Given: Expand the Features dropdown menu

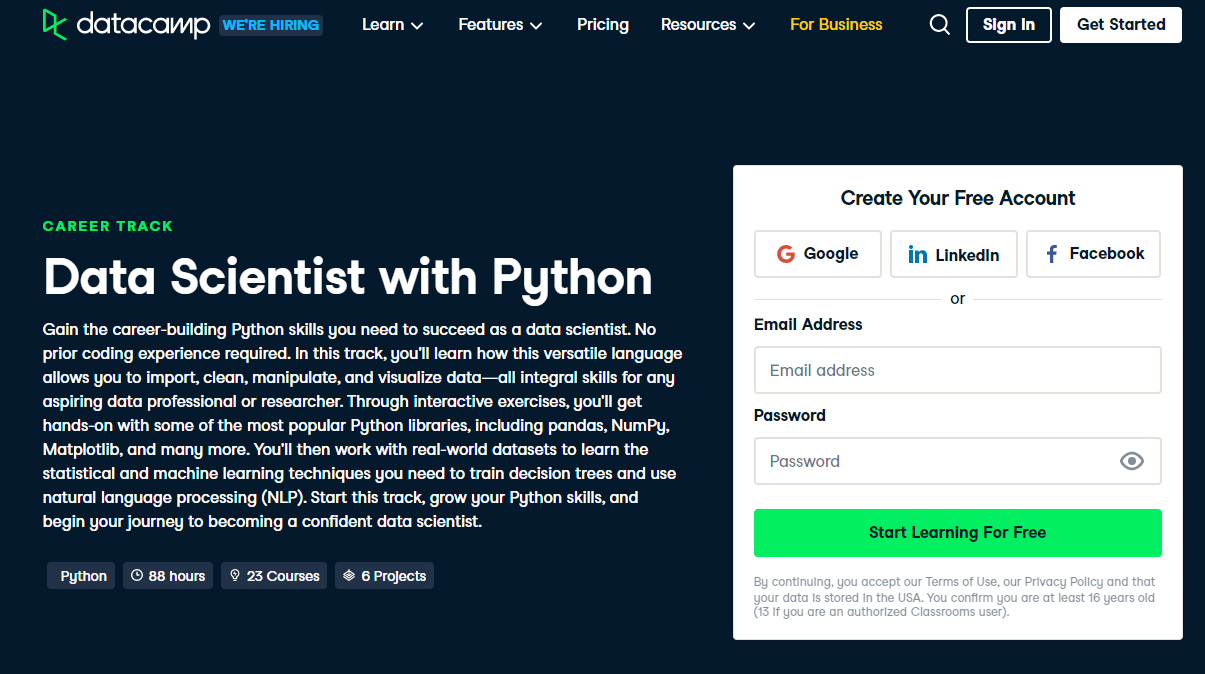Looking at the screenshot, I should tap(500, 25).
